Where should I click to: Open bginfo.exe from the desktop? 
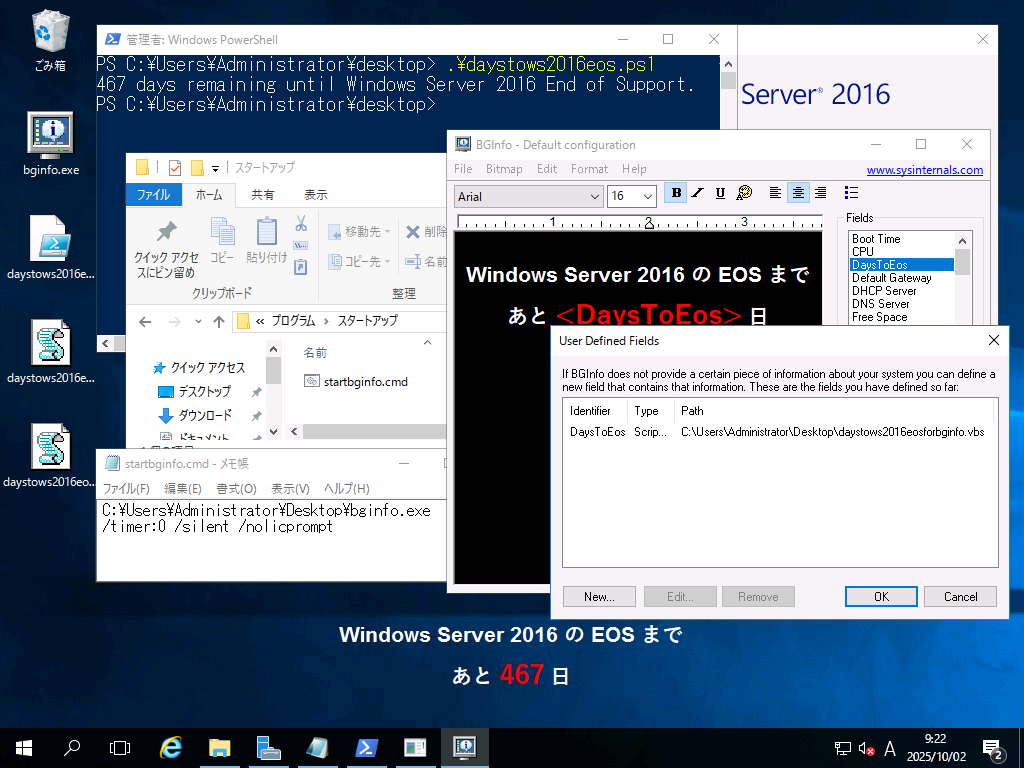coord(48,133)
